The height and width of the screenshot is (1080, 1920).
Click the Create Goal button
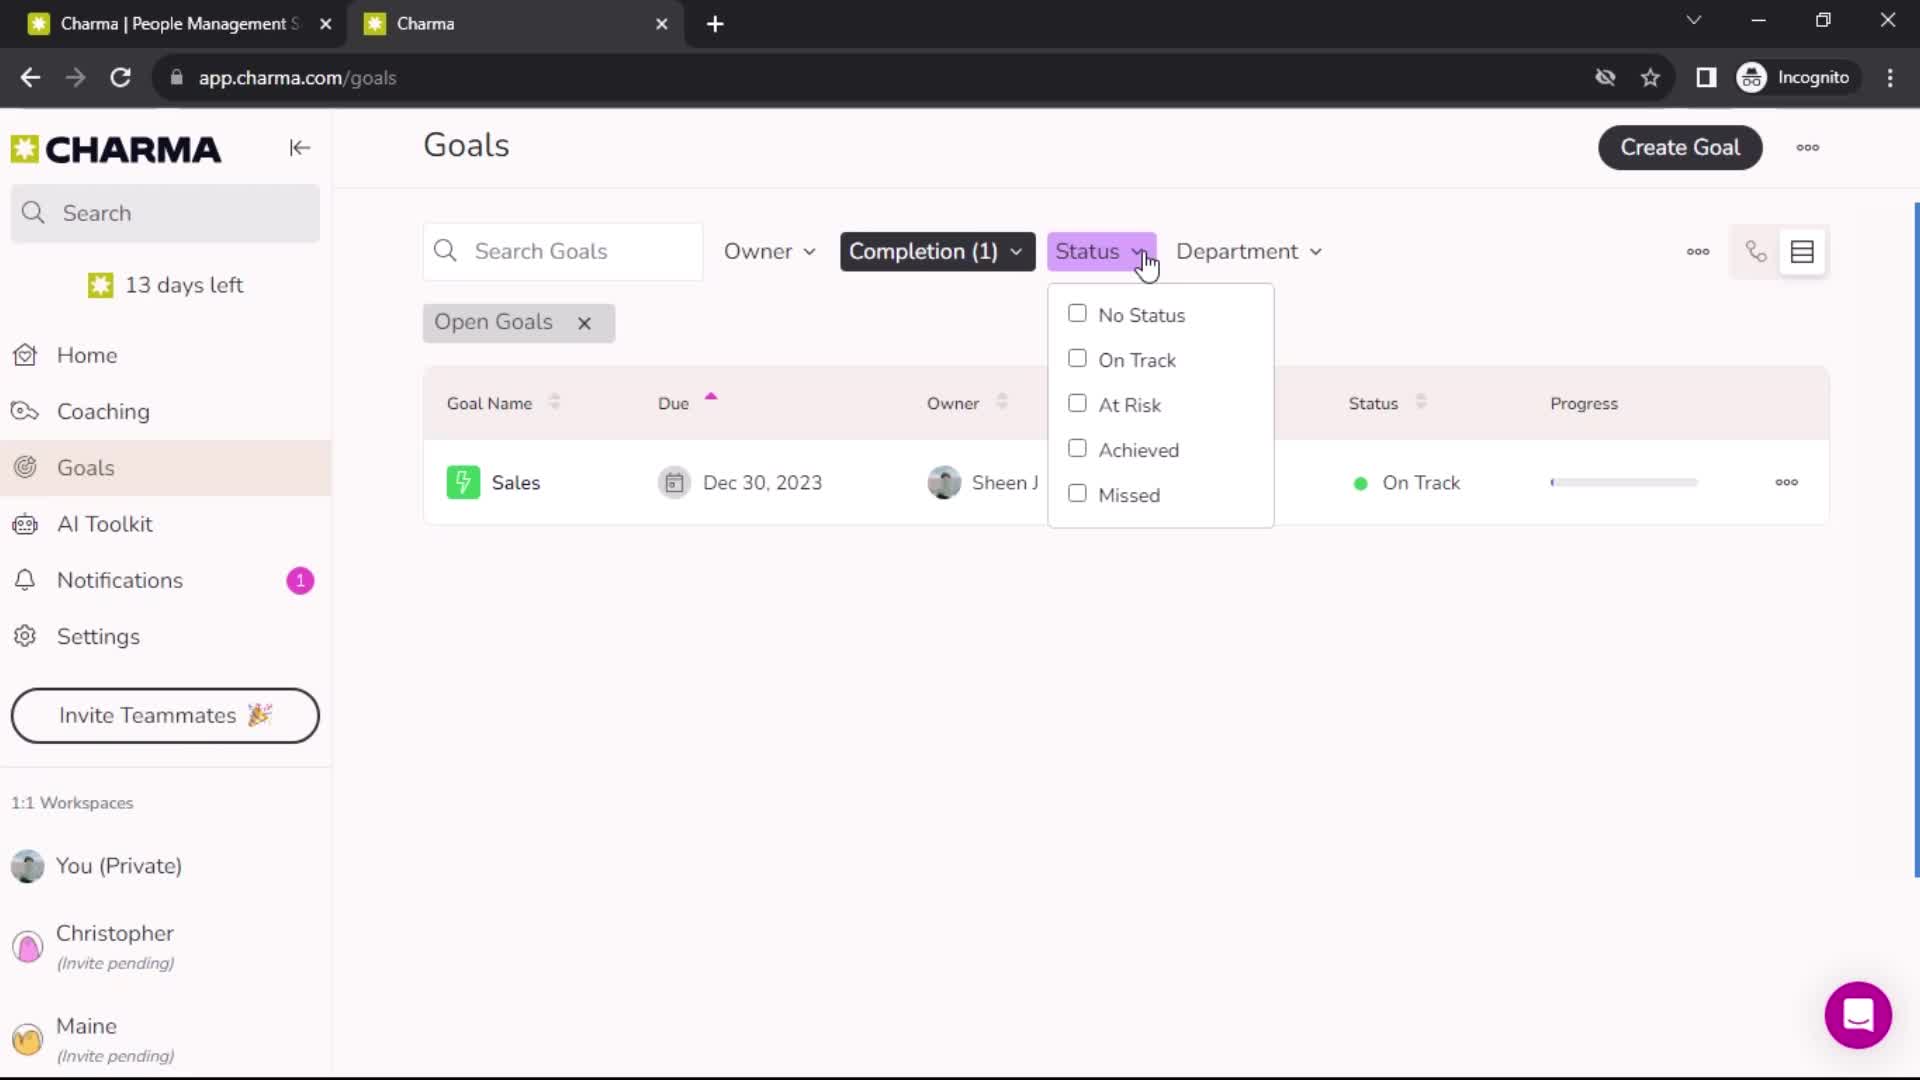coord(1679,146)
